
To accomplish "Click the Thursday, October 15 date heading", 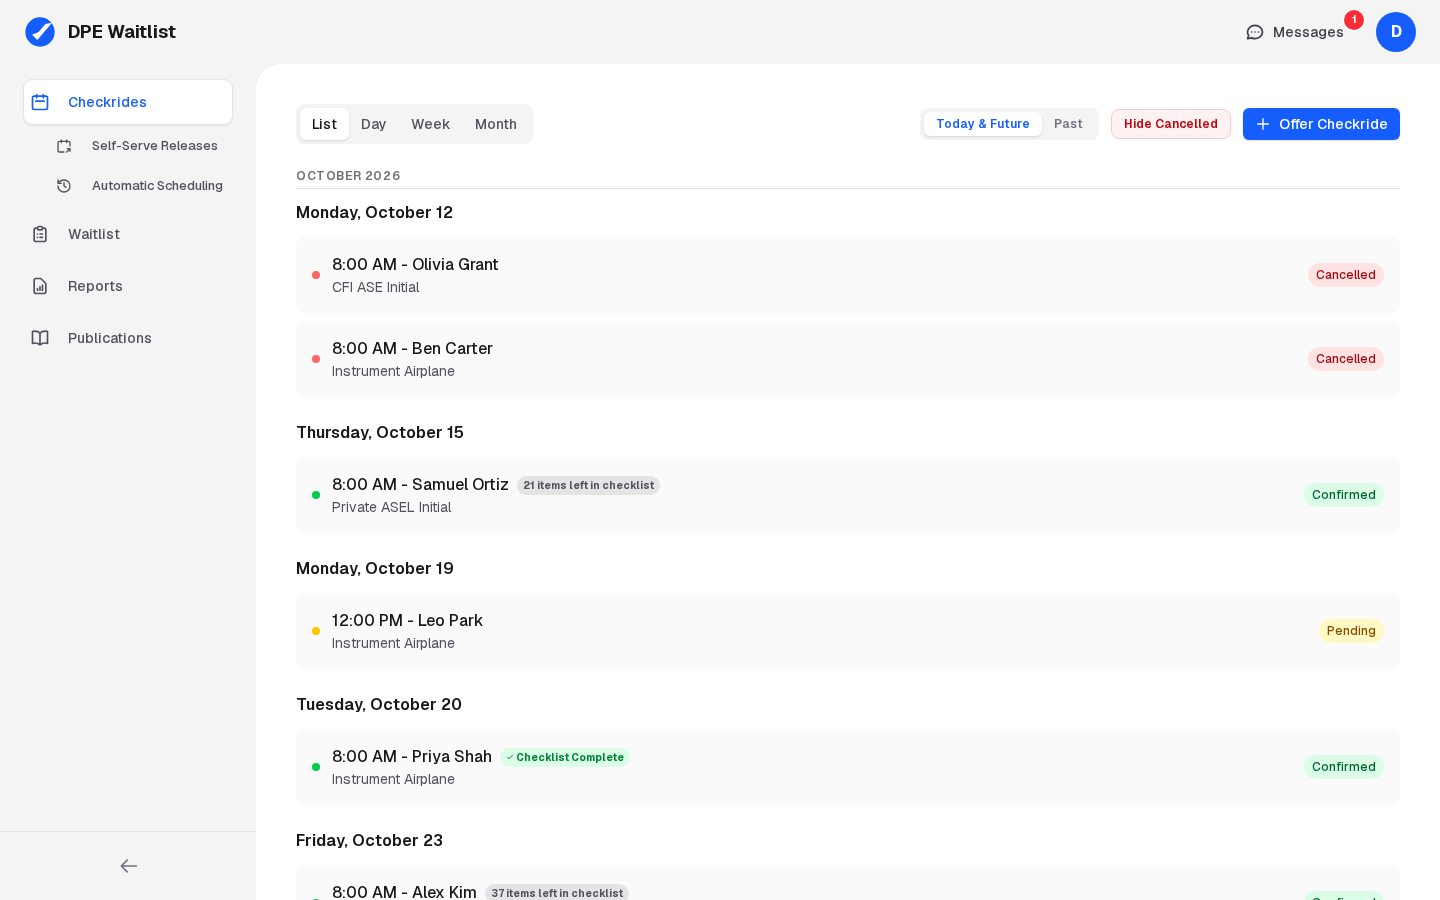I will (380, 432).
